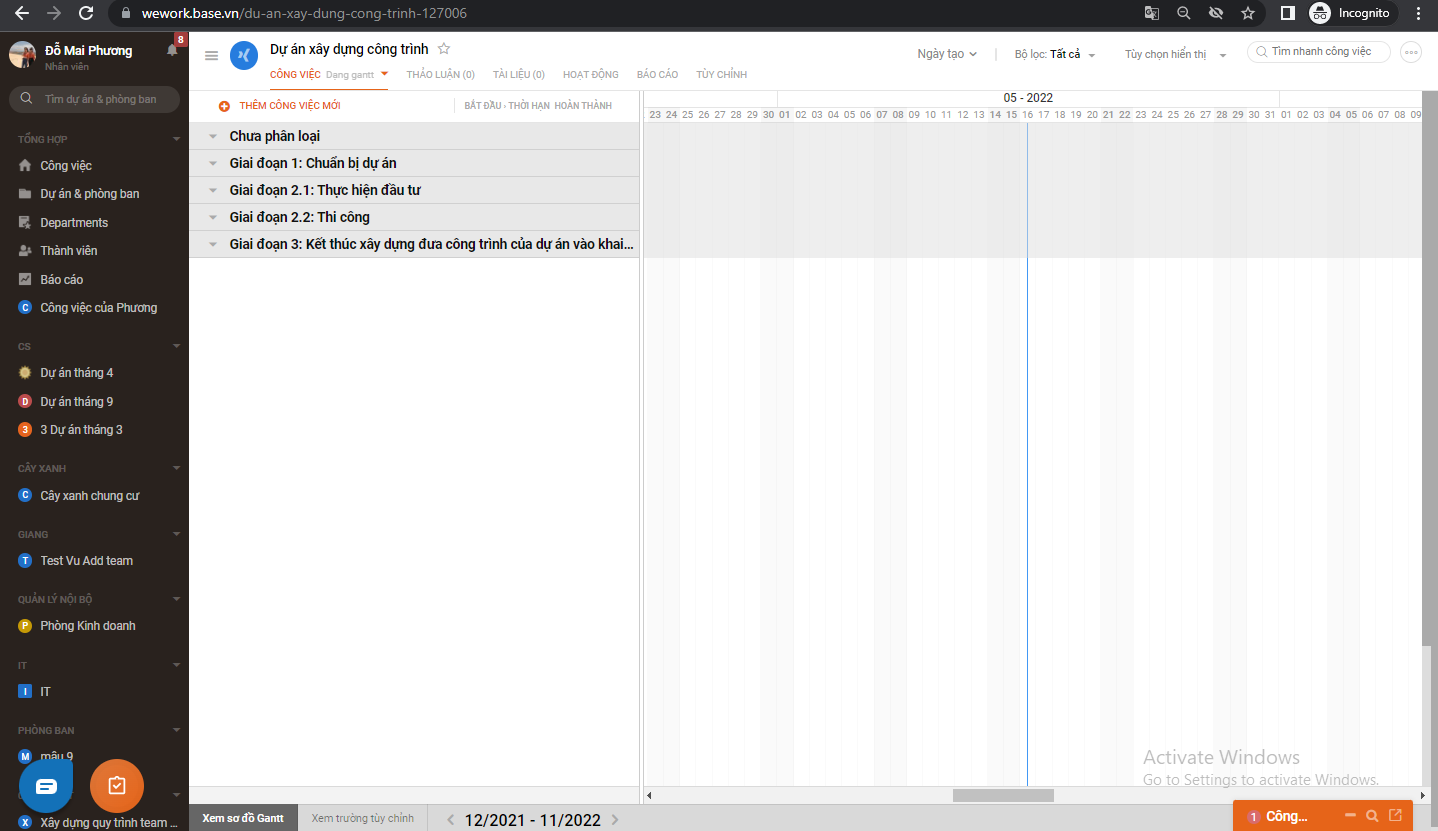Viewport: 1438px width, 831px height.
Task: Click the 05 - 2022 month header
Action: (x=1028, y=98)
